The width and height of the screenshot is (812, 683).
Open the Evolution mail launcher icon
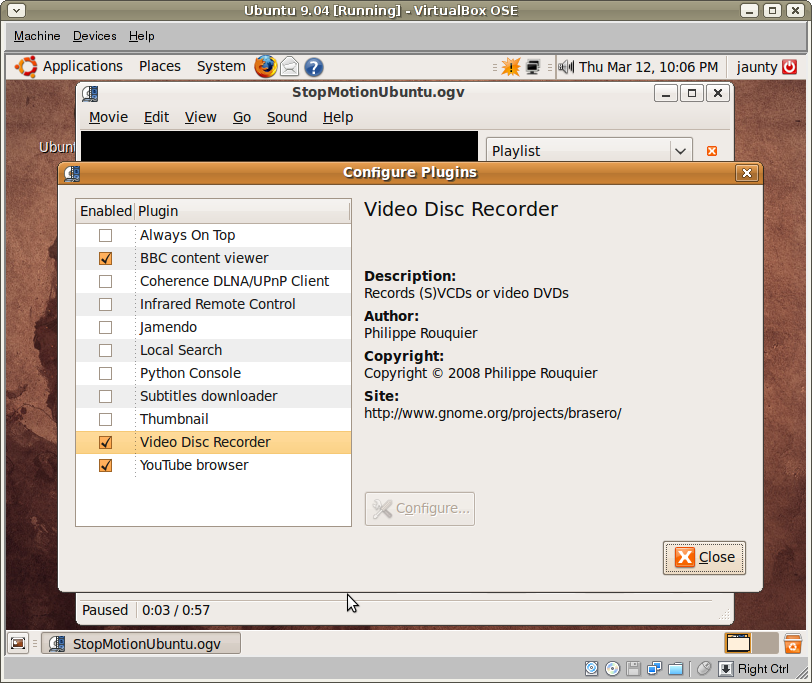tap(290, 67)
